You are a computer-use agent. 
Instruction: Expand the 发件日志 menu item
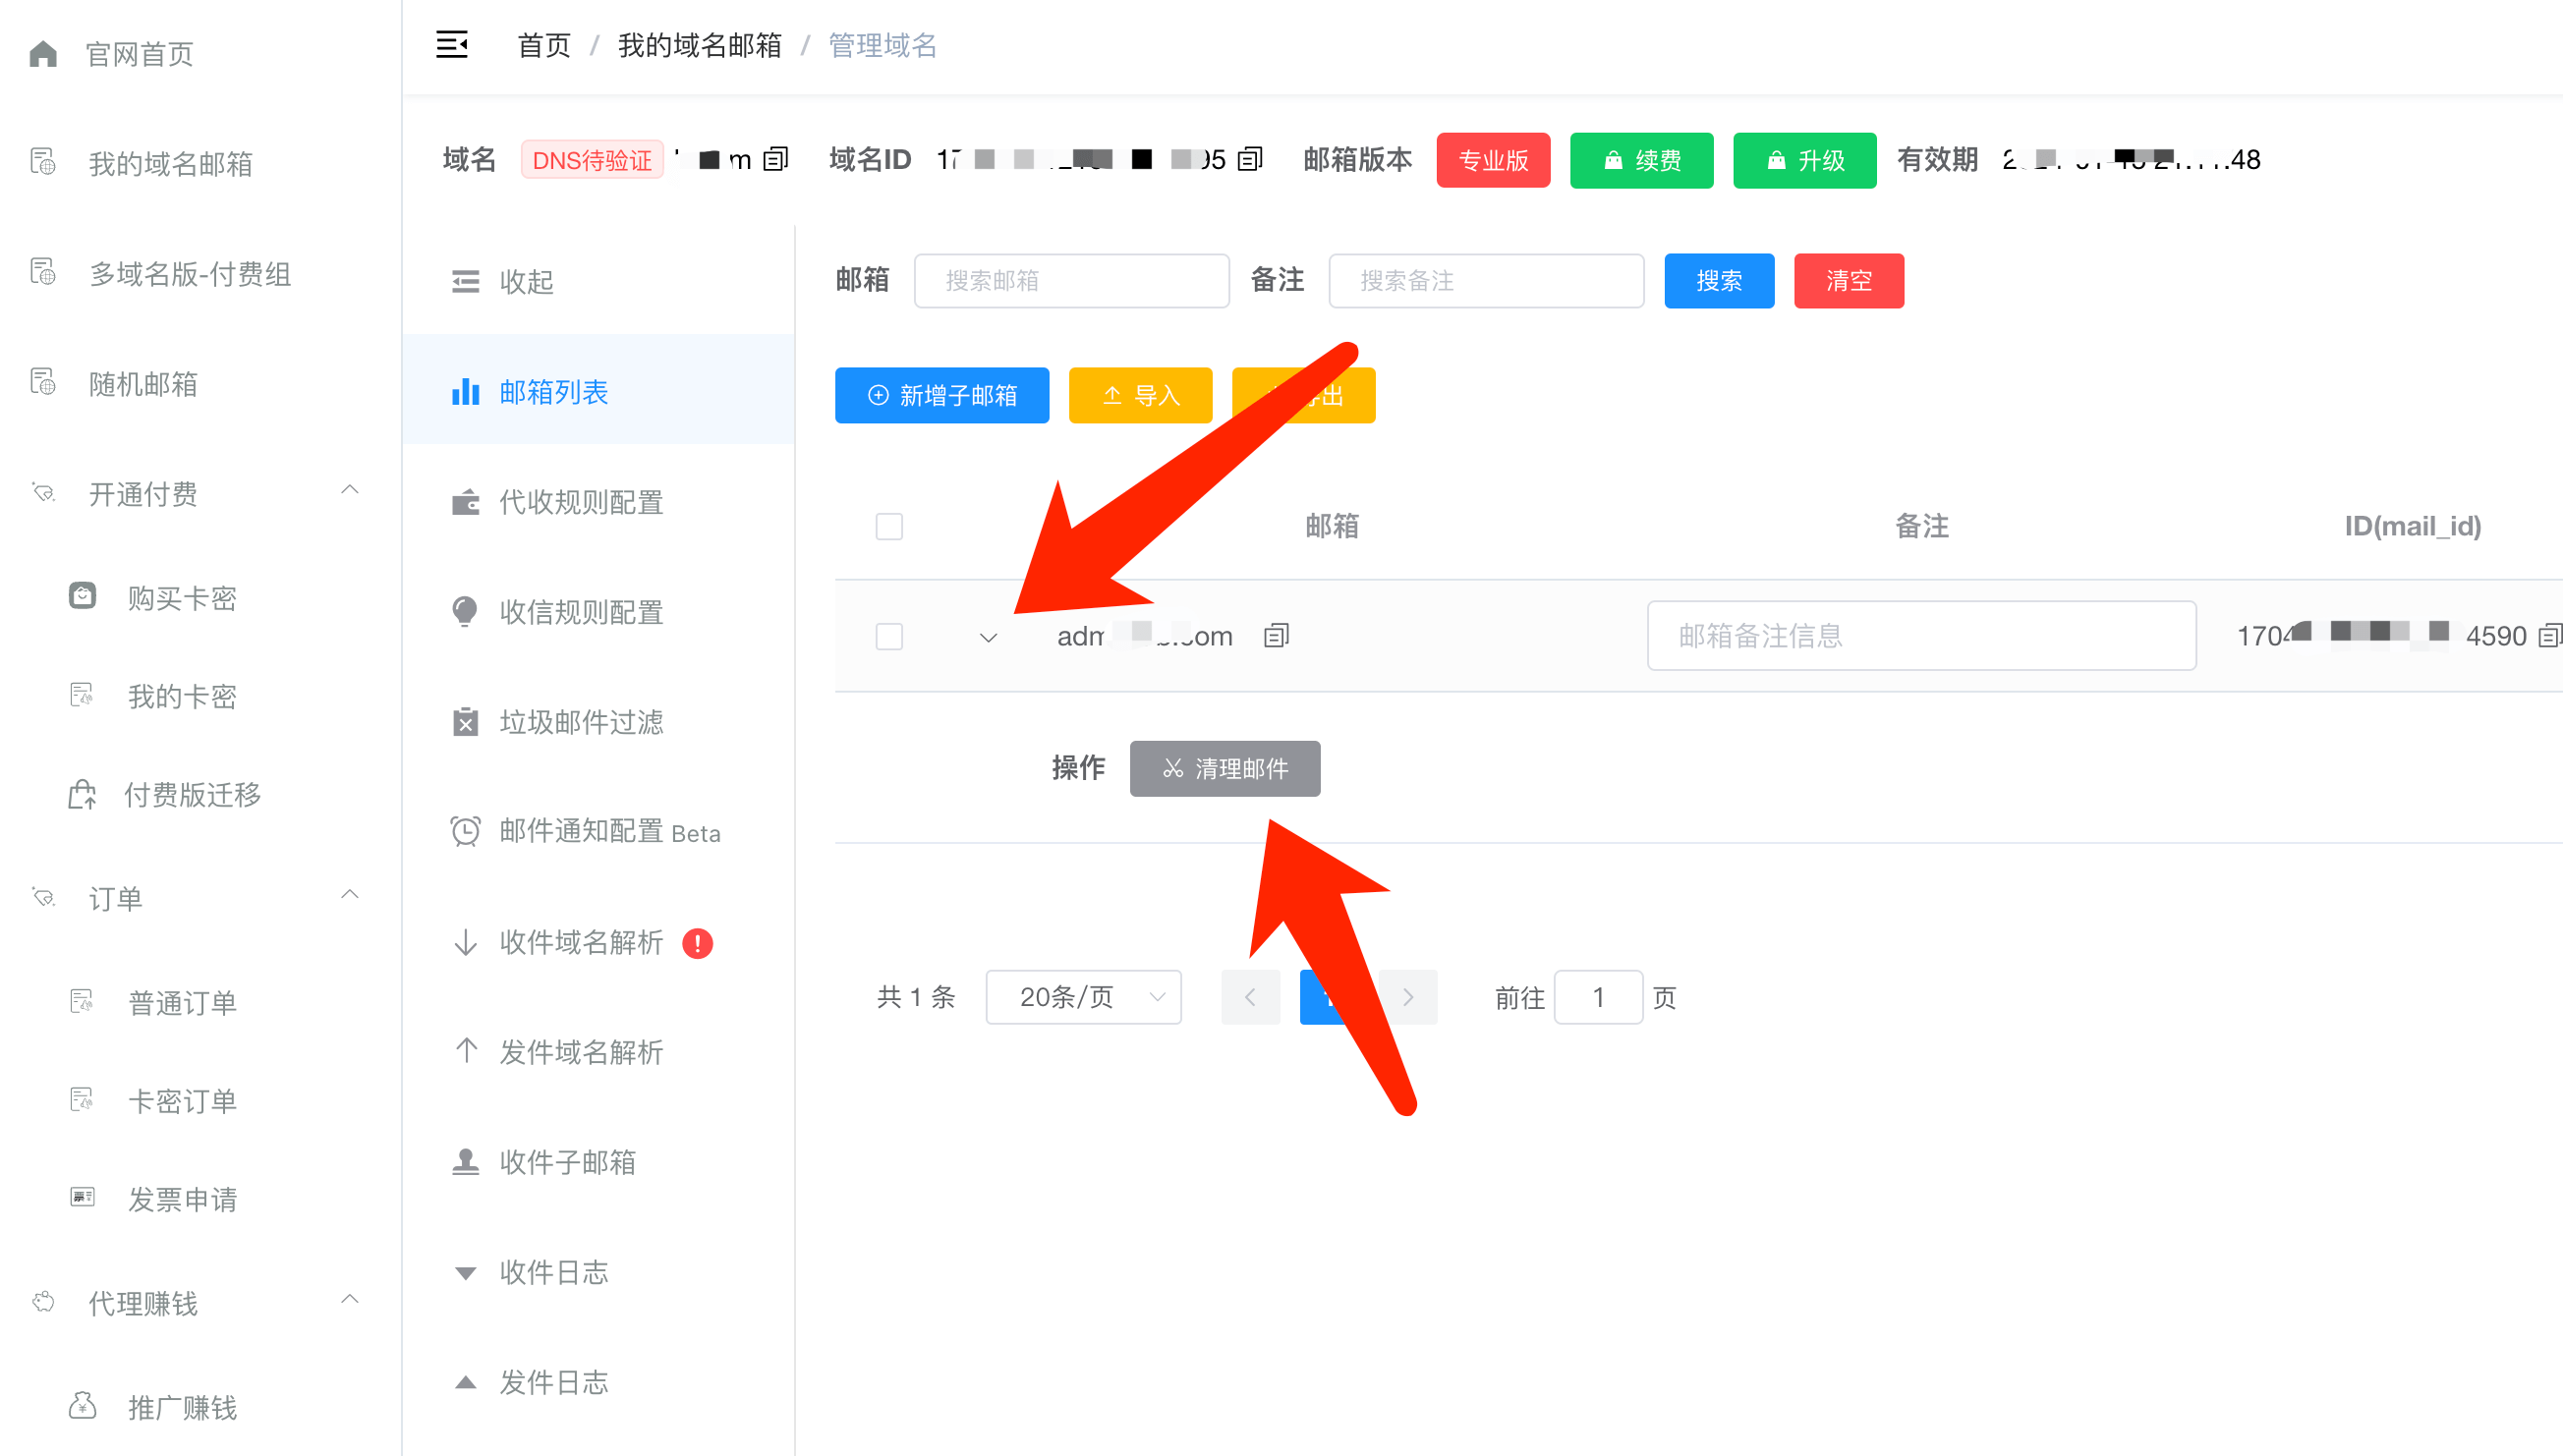599,1382
